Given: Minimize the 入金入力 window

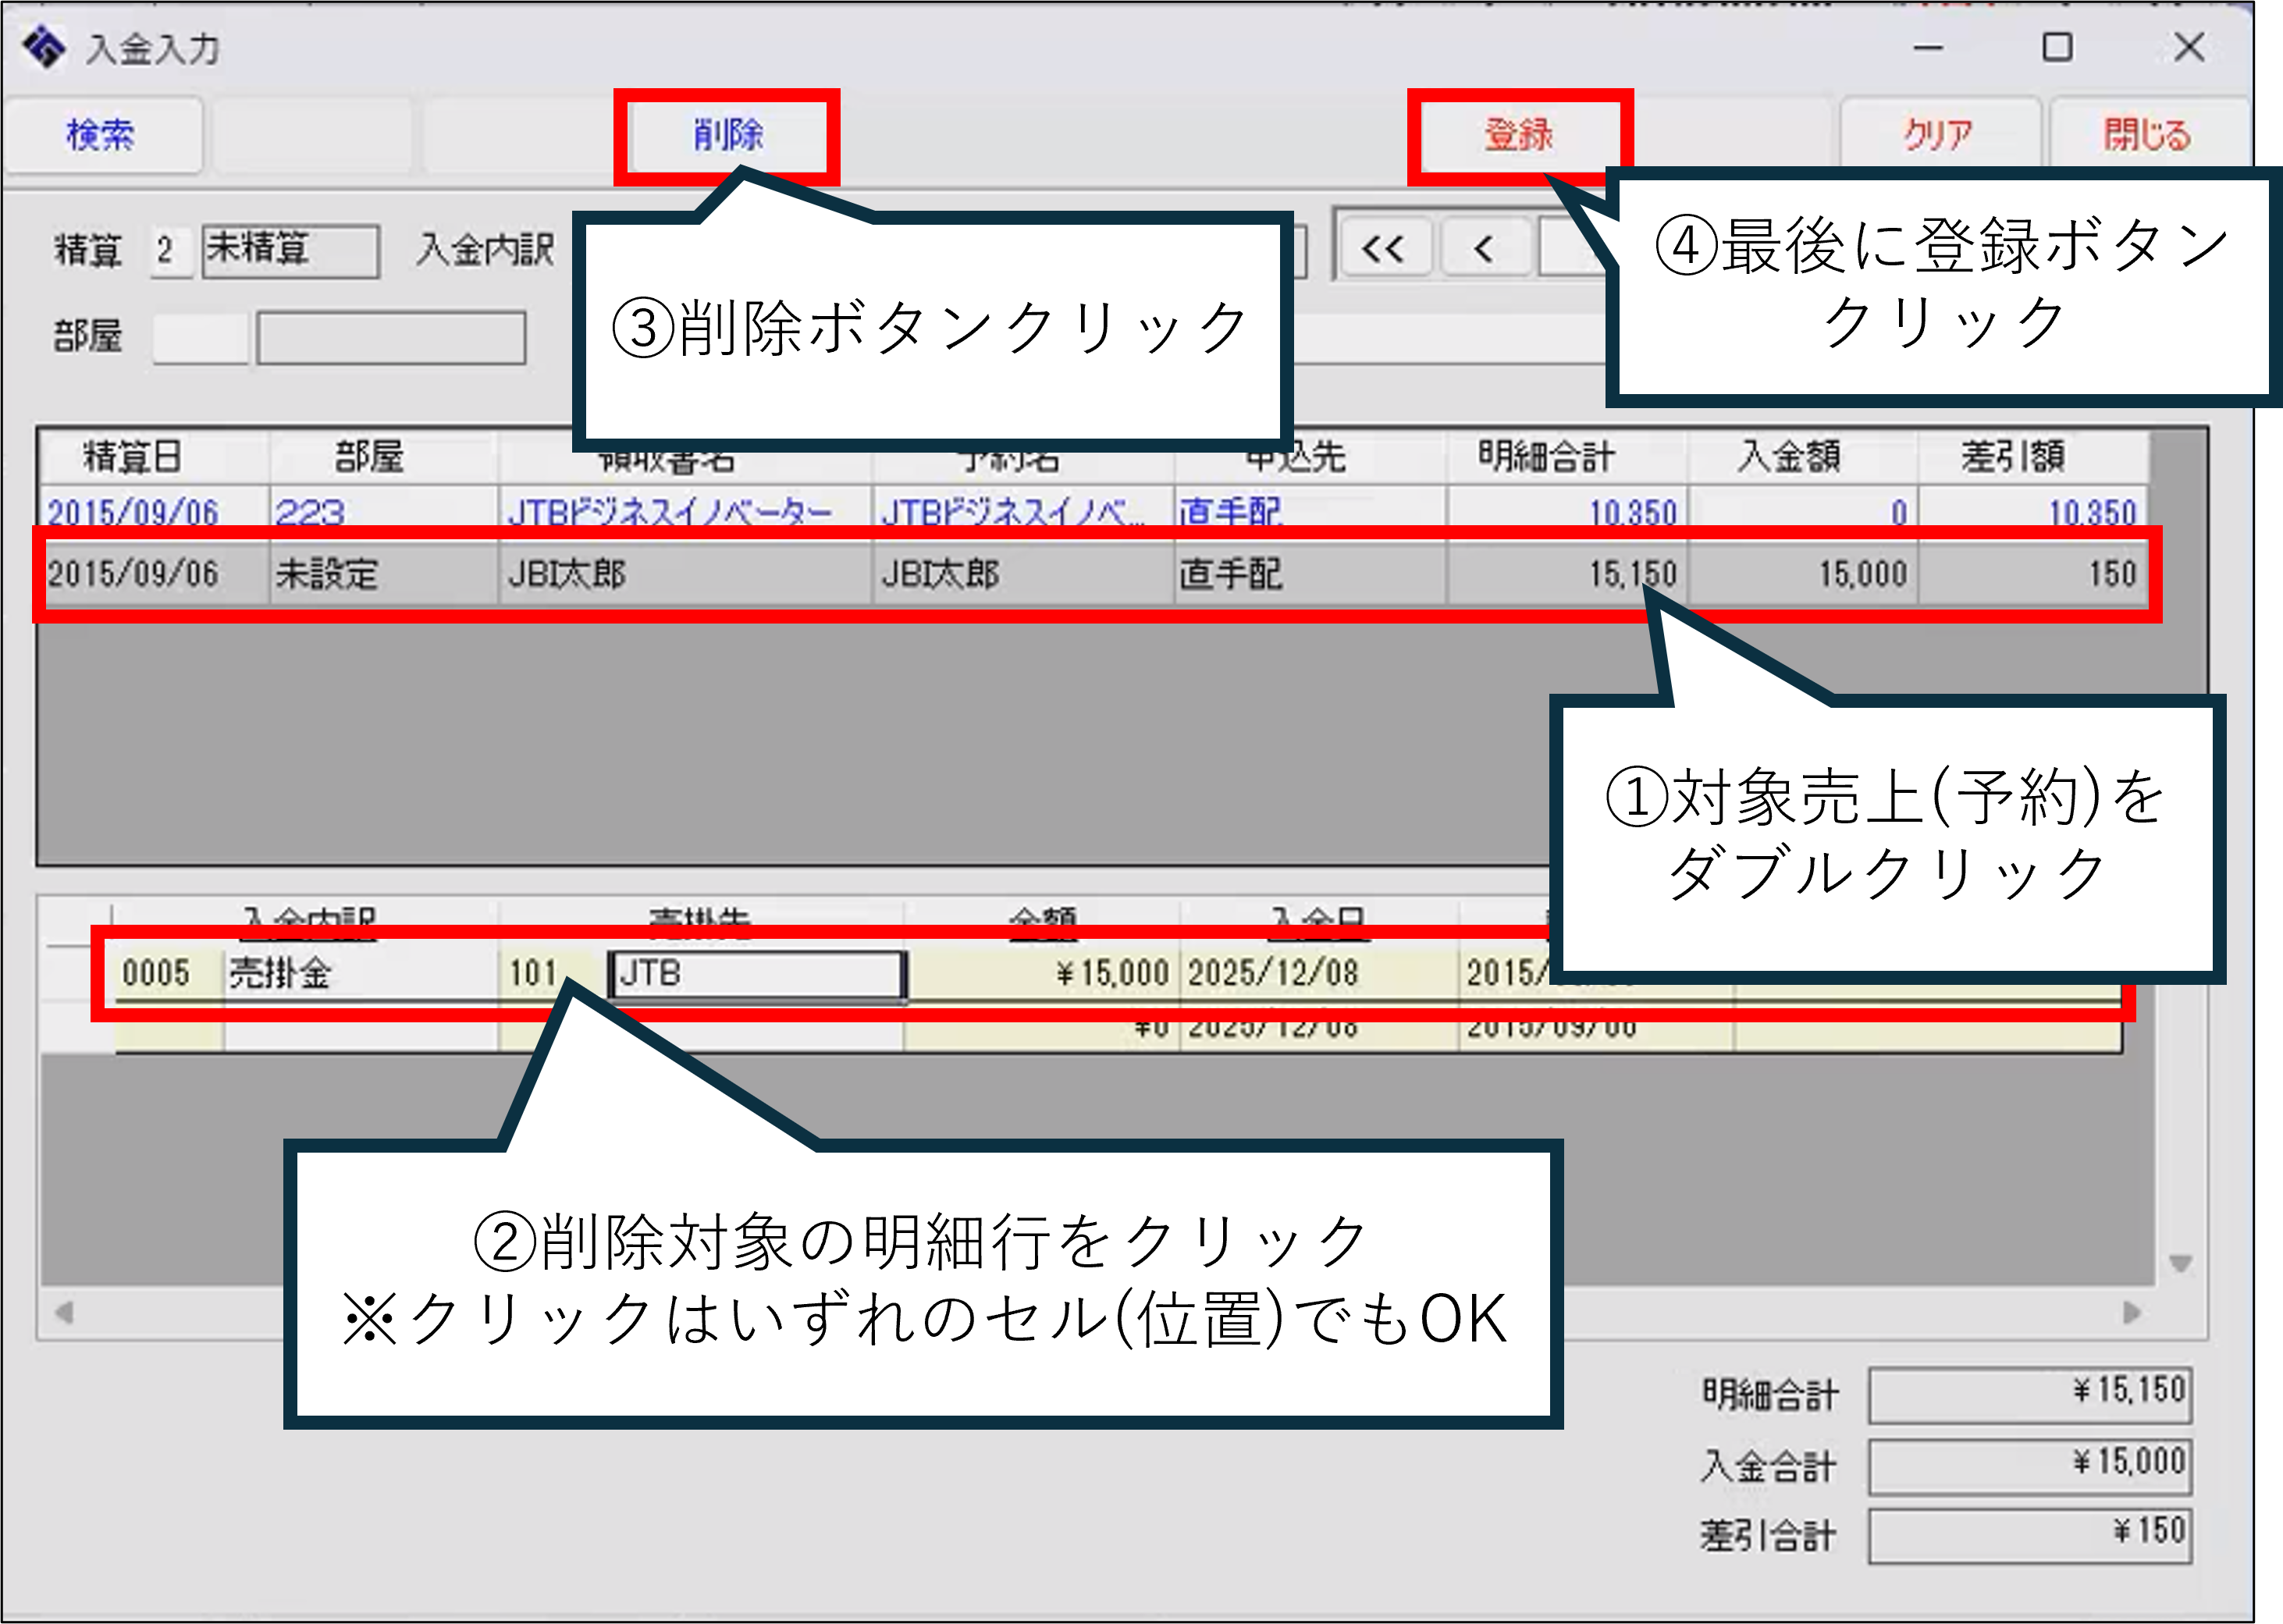Looking at the screenshot, I should [x=1927, y=47].
